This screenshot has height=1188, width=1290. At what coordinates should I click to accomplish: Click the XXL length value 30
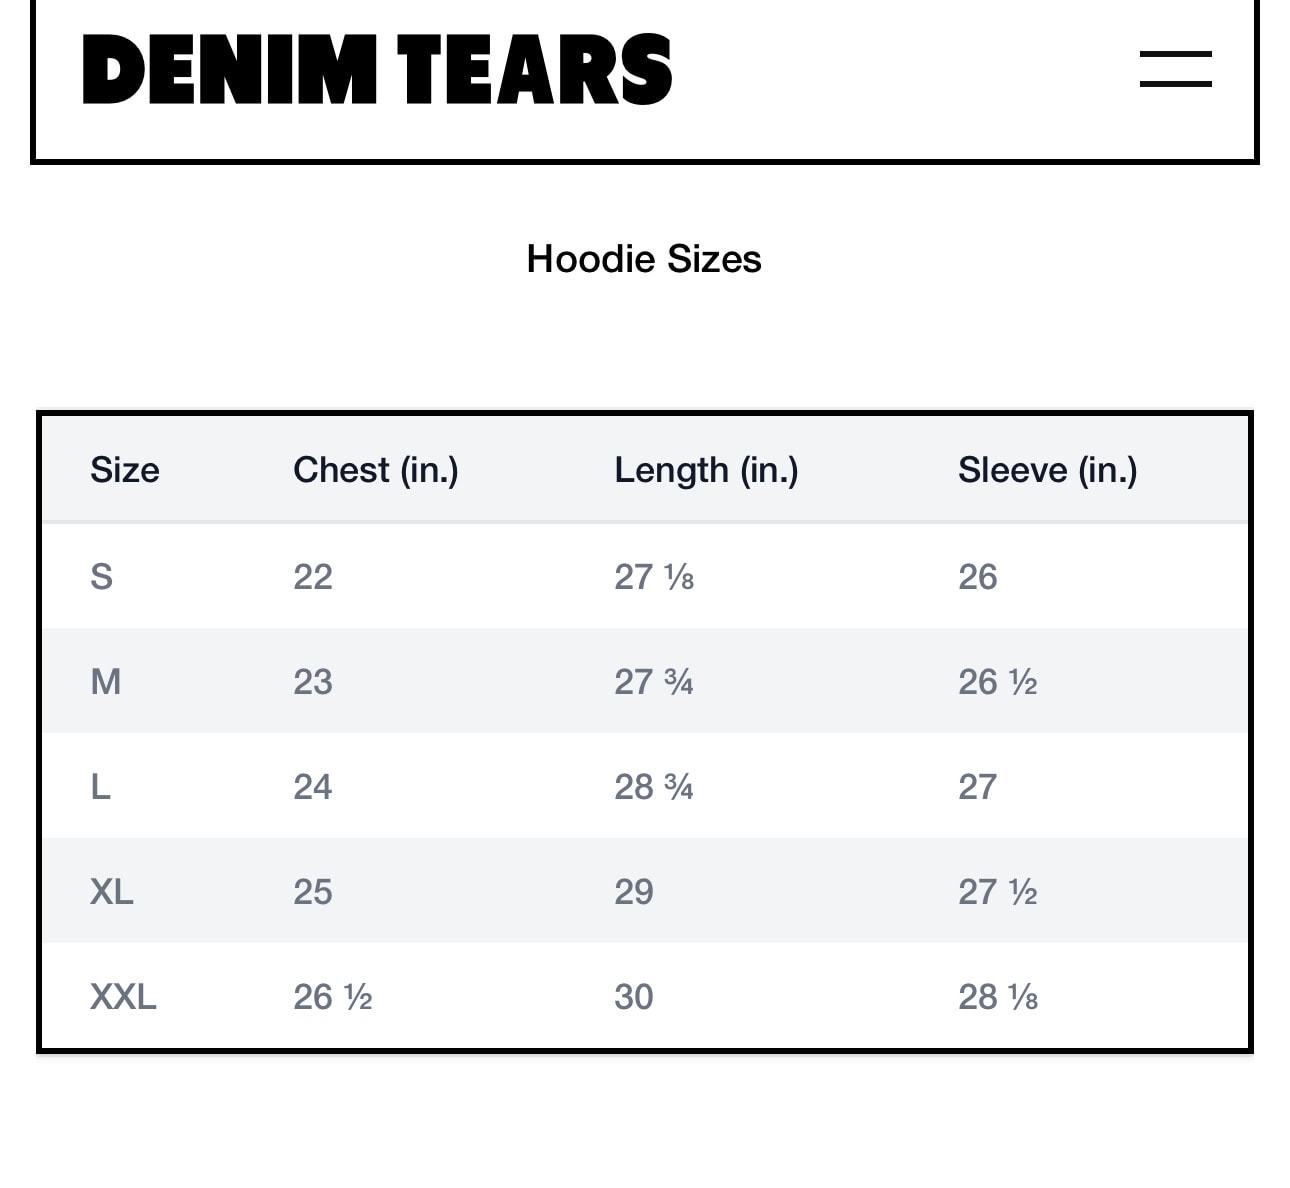pyautogui.click(x=634, y=997)
